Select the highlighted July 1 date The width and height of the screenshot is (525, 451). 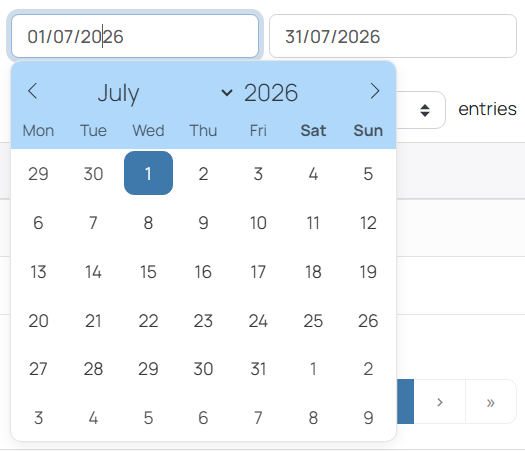(148, 173)
